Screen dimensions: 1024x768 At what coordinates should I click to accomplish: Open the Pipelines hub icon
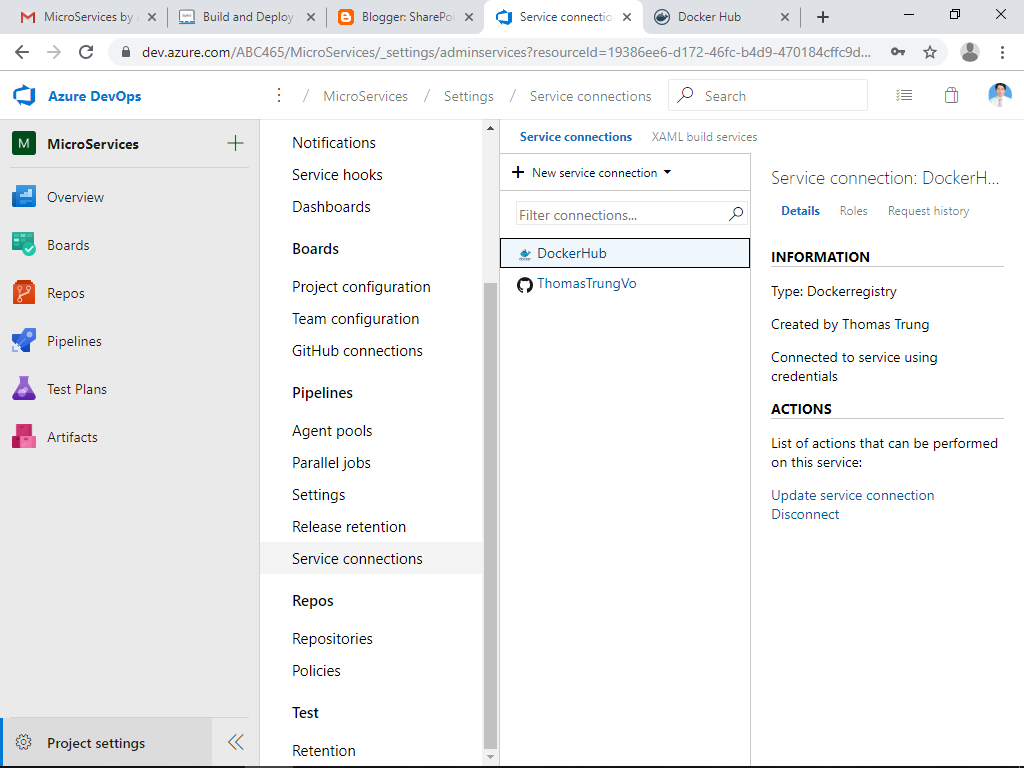pyautogui.click(x=24, y=341)
